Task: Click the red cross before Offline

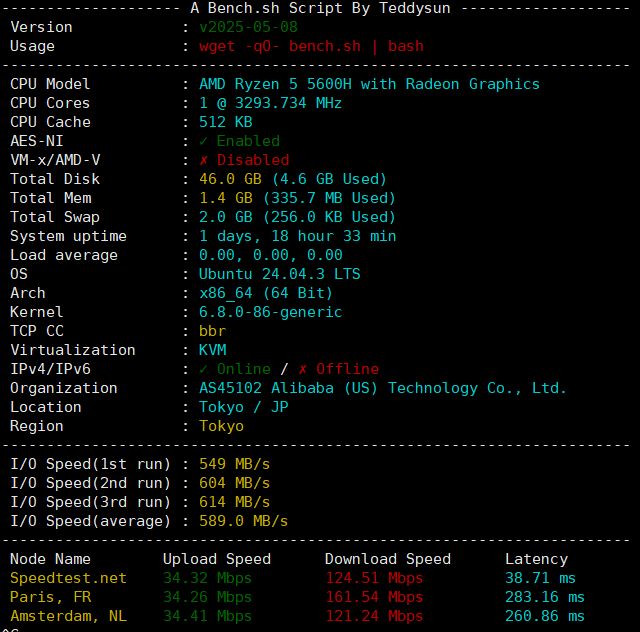Action: pos(303,369)
